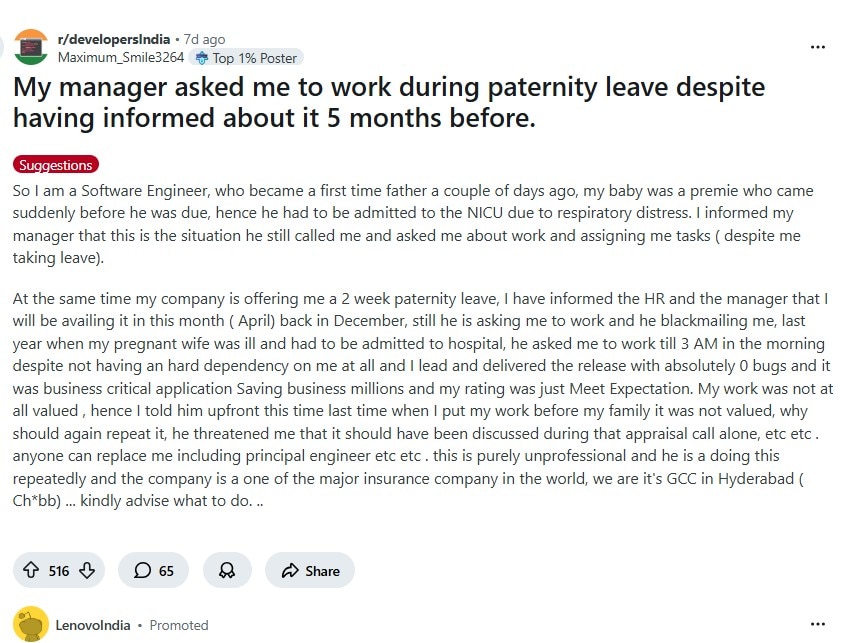Screen dimensions: 859x643
Task: Go to the r/developersIndia subreddit
Action: 112,39
